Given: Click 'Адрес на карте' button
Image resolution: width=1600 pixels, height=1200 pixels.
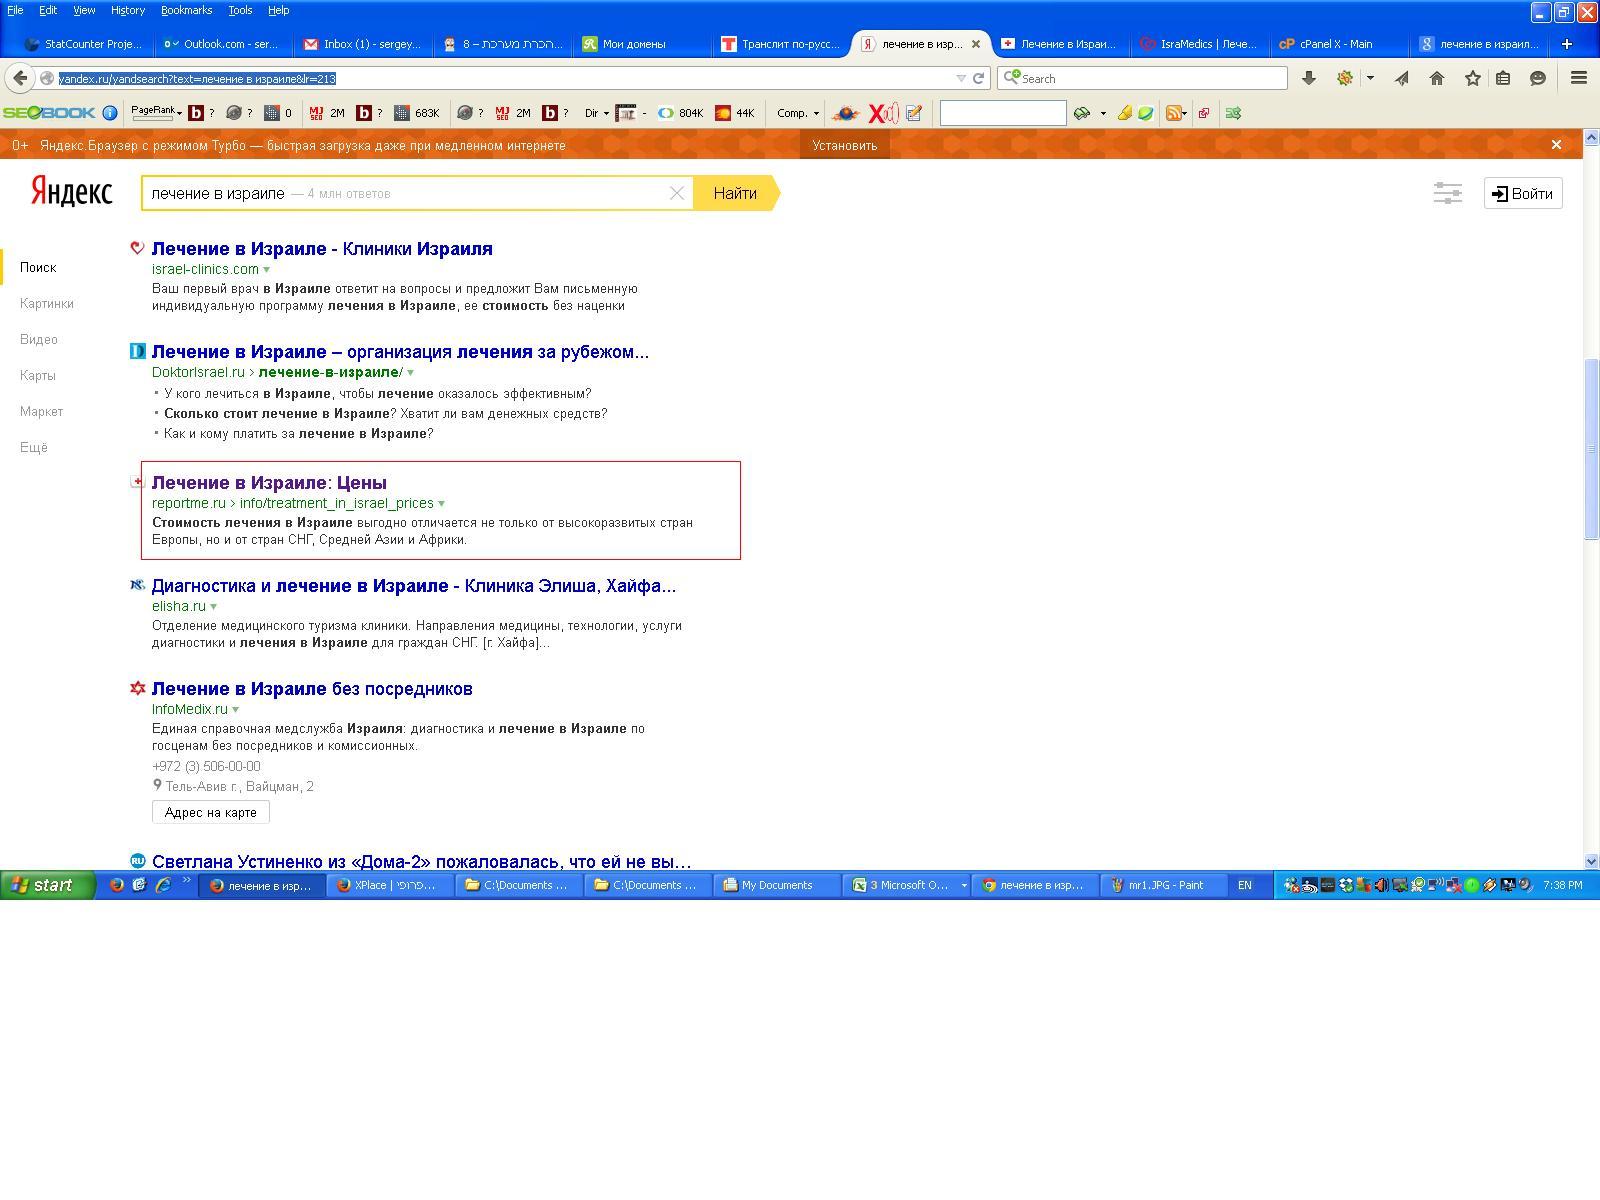Looking at the screenshot, I should [x=211, y=812].
